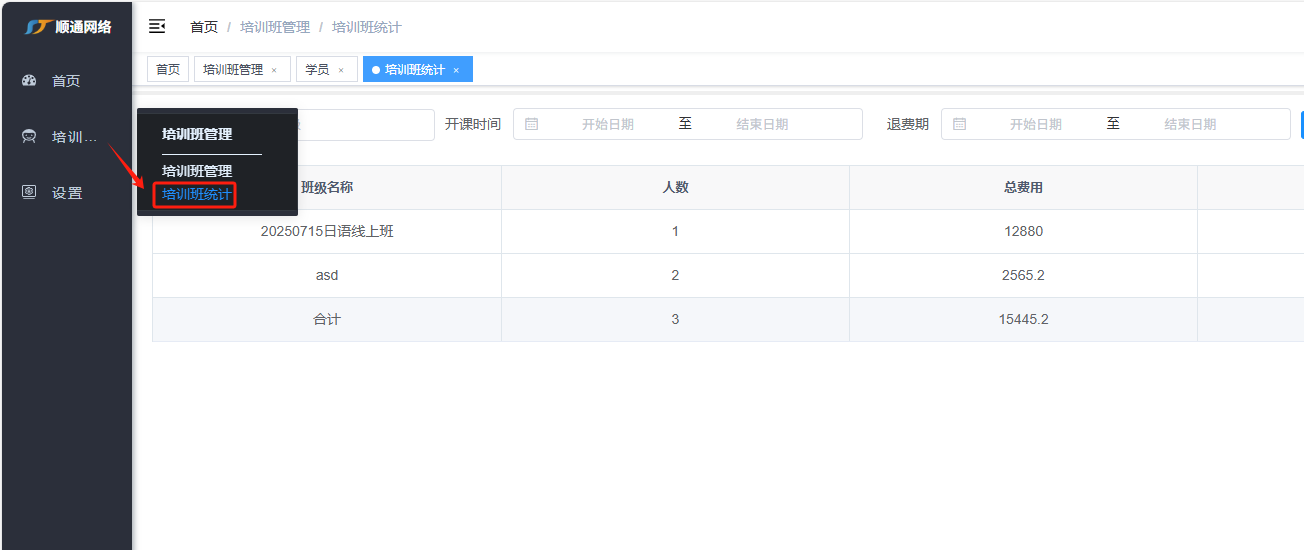Screen dimensions: 1304x550
Task: Click 退费期 结束日期 field
Action: click(1191, 124)
